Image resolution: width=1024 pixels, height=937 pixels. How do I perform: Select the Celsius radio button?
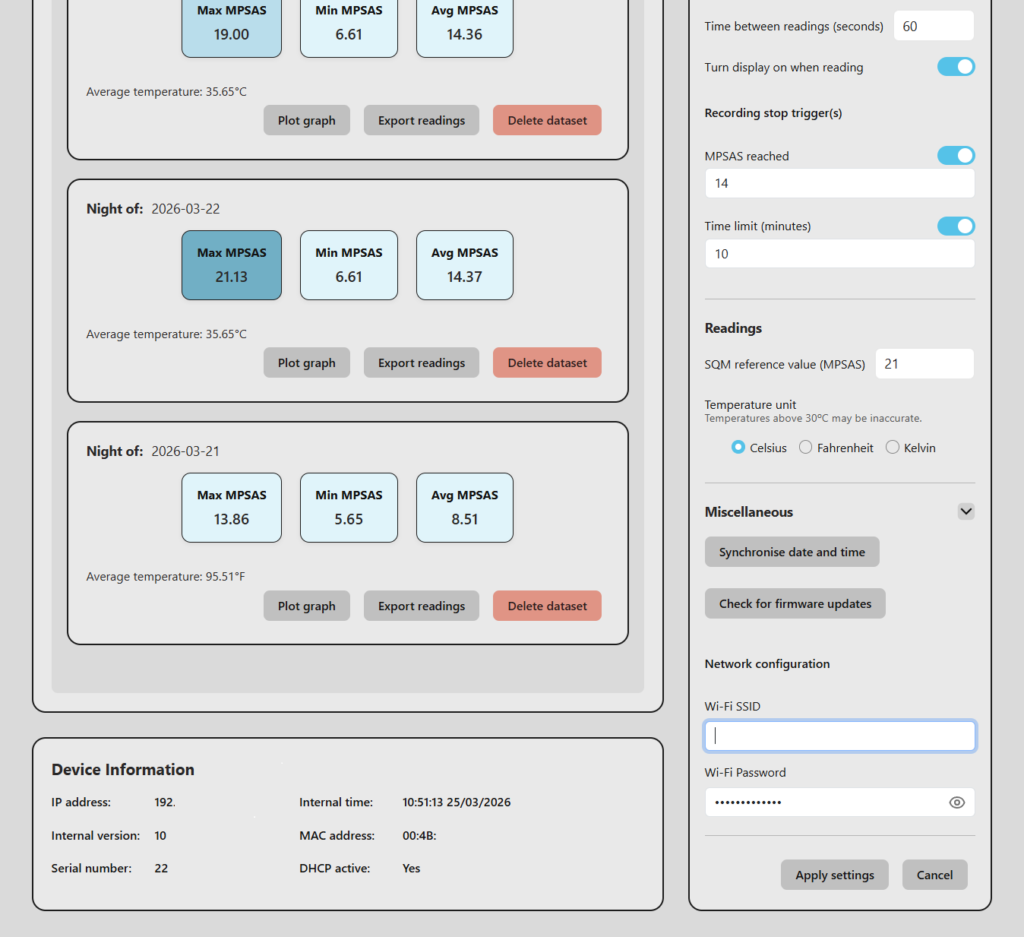click(x=739, y=448)
